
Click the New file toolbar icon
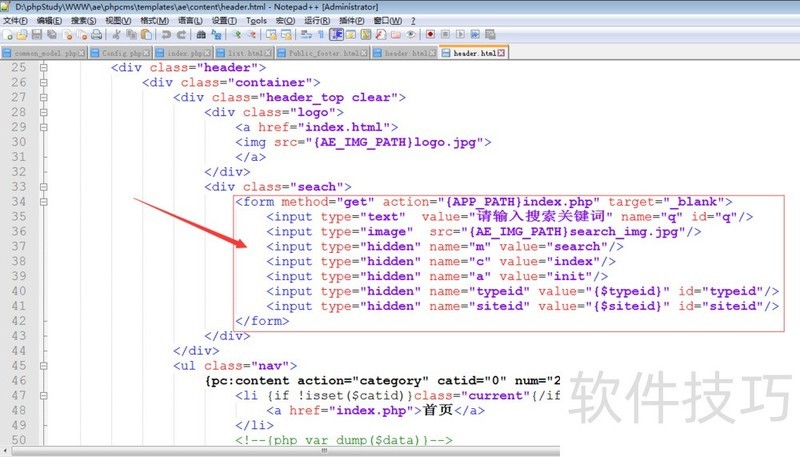(8, 34)
